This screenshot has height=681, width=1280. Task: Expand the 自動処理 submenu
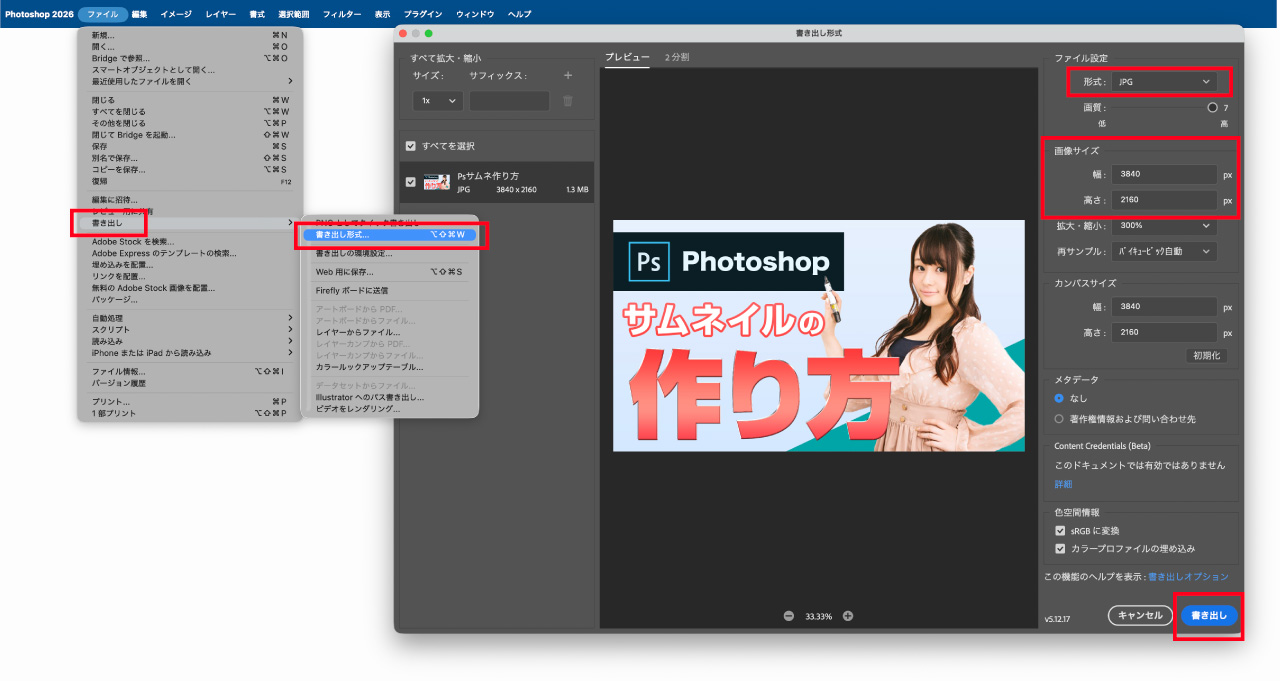tap(192, 318)
